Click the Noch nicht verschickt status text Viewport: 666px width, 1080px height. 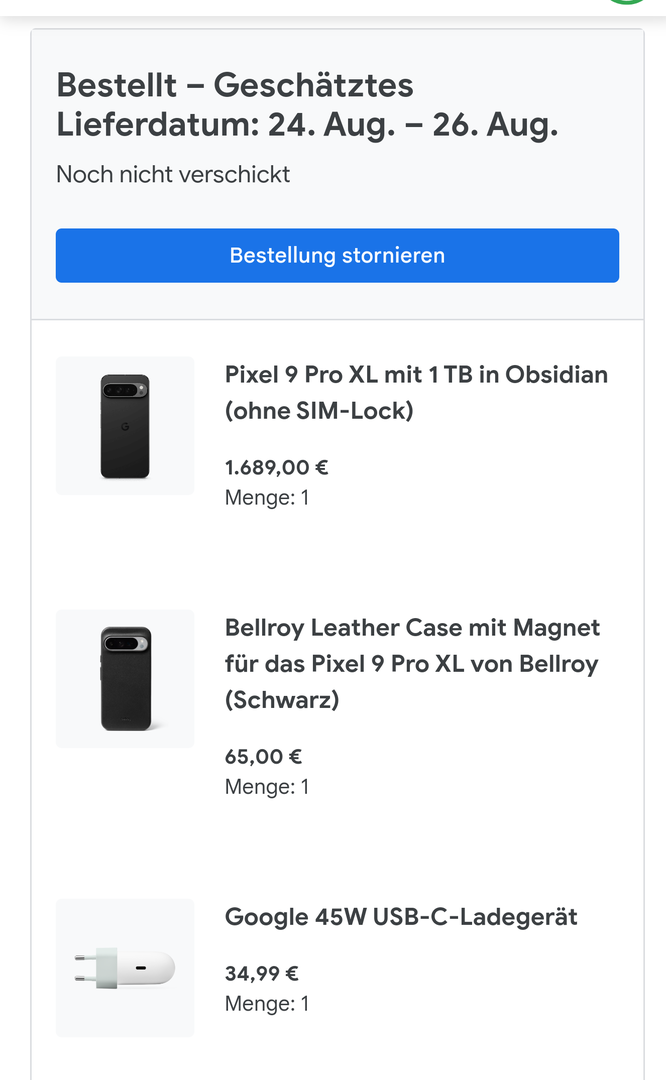point(173,174)
